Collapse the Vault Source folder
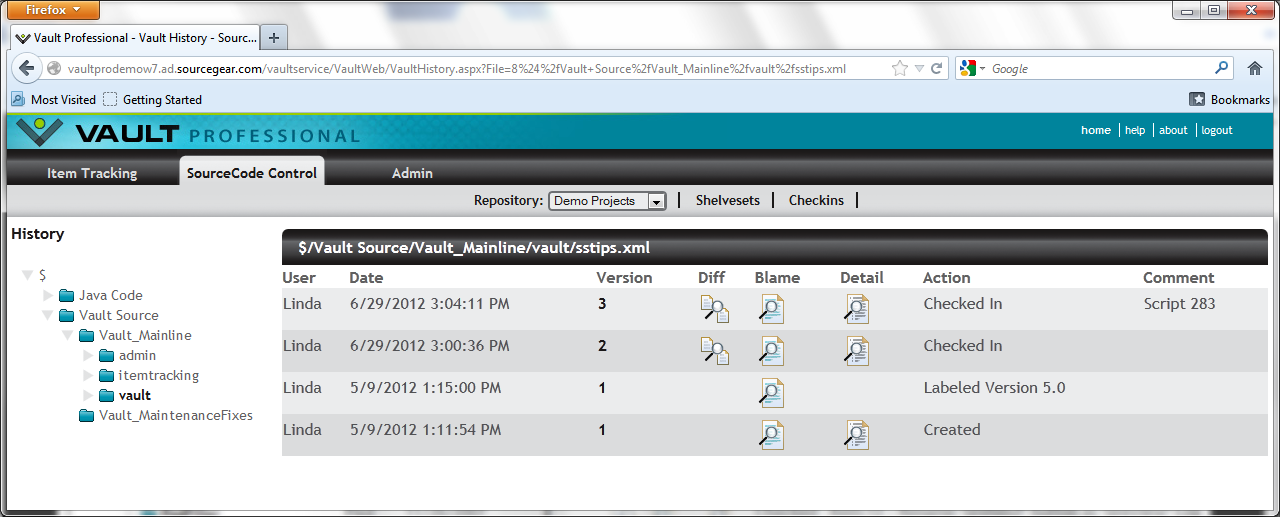Image resolution: width=1280 pixels, height=517 pixels. pyautogui.click(x=48, y=316)
